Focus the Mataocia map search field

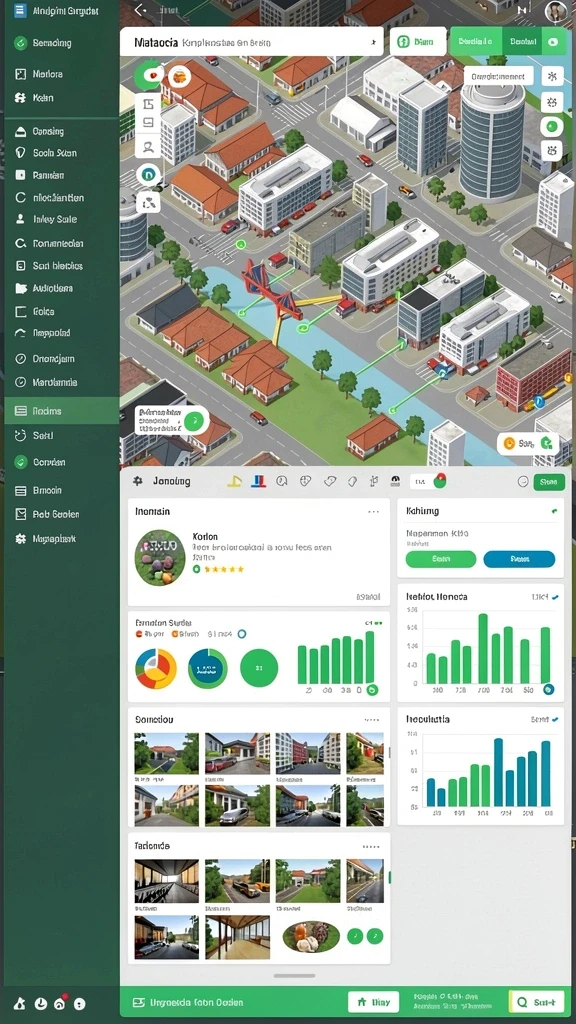(x=251, y=42)
